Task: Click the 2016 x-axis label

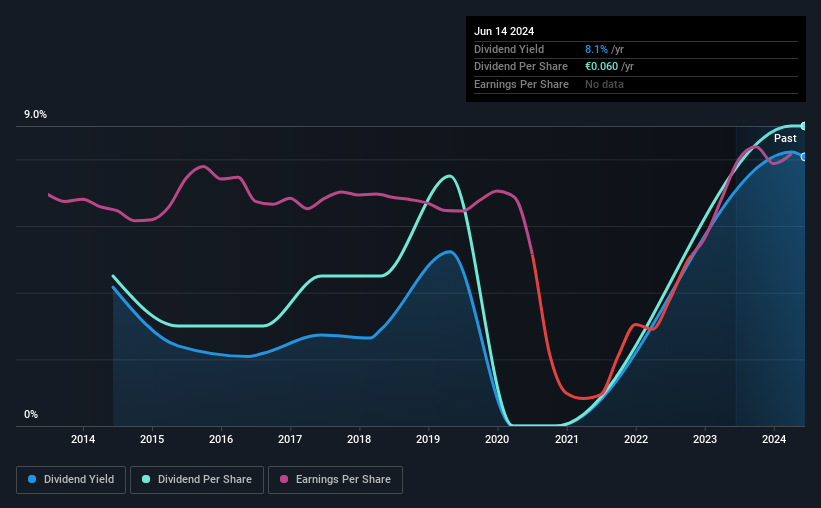Action: tap(221, 439)
